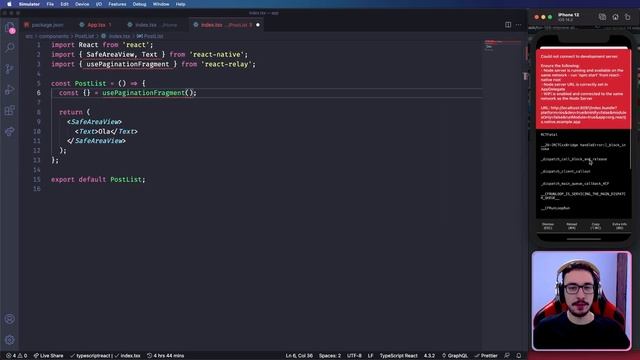Click the PostList folder in breadcrumb
640x360 pixels.
(84, 36)
